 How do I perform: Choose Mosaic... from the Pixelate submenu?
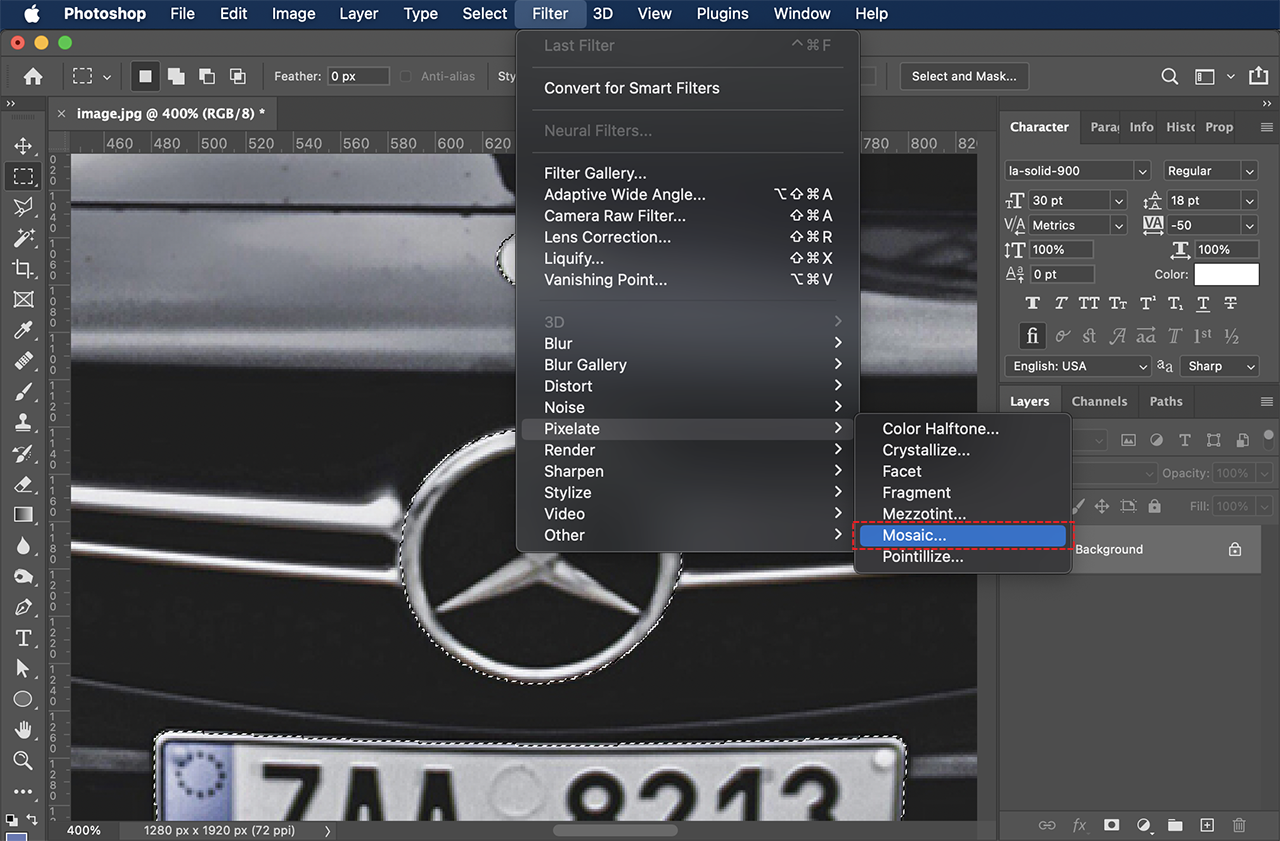(x=962, y=535)
